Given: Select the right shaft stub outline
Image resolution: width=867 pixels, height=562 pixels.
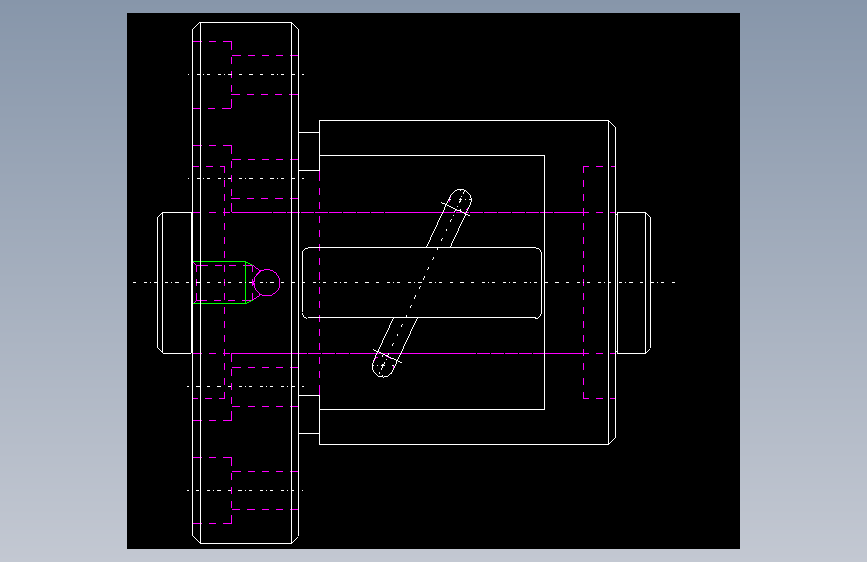Looking at the screenshot, I should coord(633,283).
